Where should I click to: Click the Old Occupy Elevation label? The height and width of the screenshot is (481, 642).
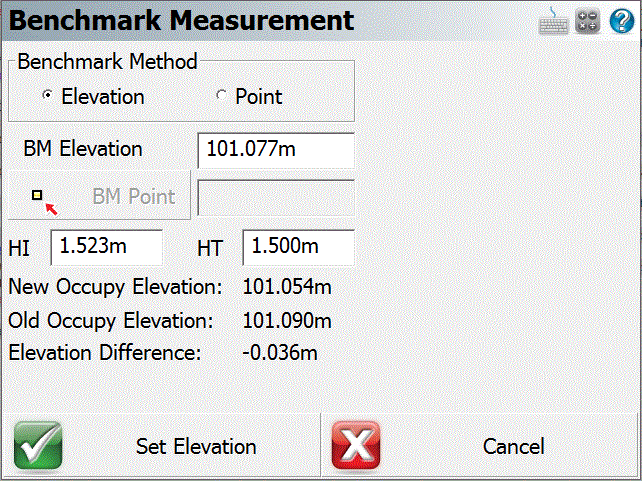111,321
